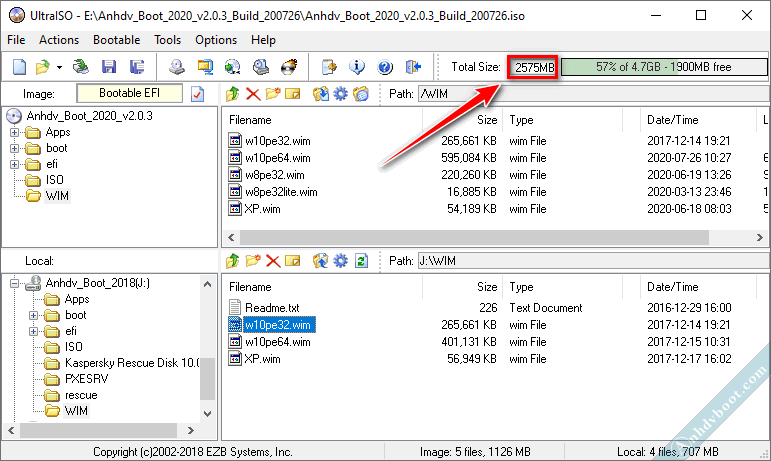The width and height of the screenshot is (771, 461).
Task: Open the Help menu
Action: pos(263,40)
